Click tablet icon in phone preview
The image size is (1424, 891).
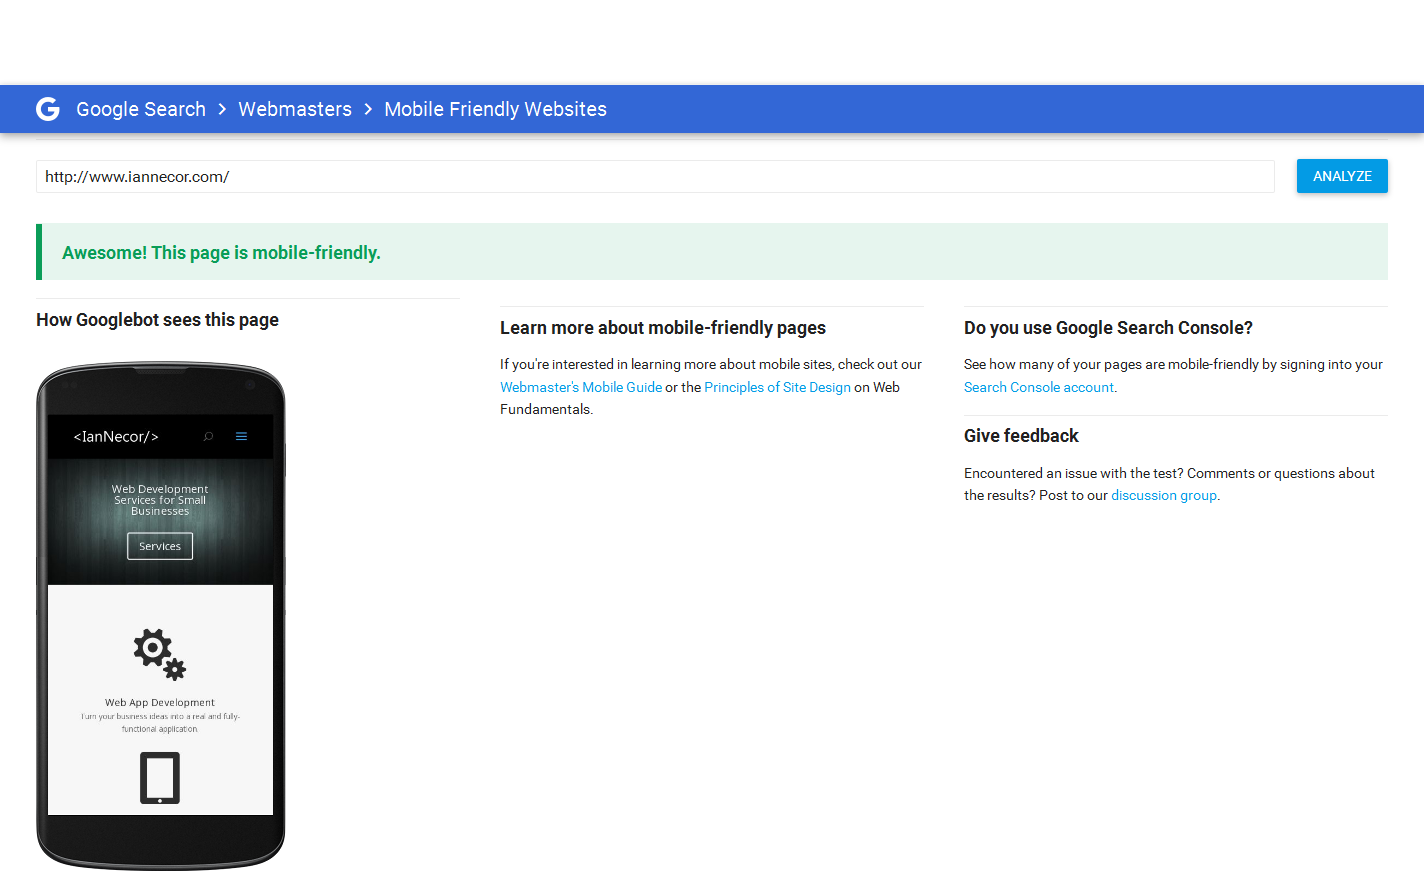[160, 778]
